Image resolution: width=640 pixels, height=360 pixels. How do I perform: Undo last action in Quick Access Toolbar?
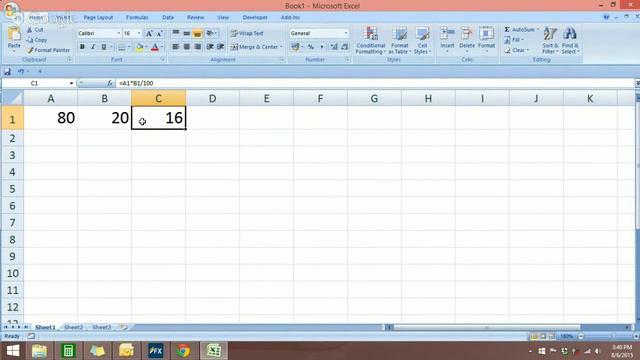pyautogui.click(x=20, y=72)
